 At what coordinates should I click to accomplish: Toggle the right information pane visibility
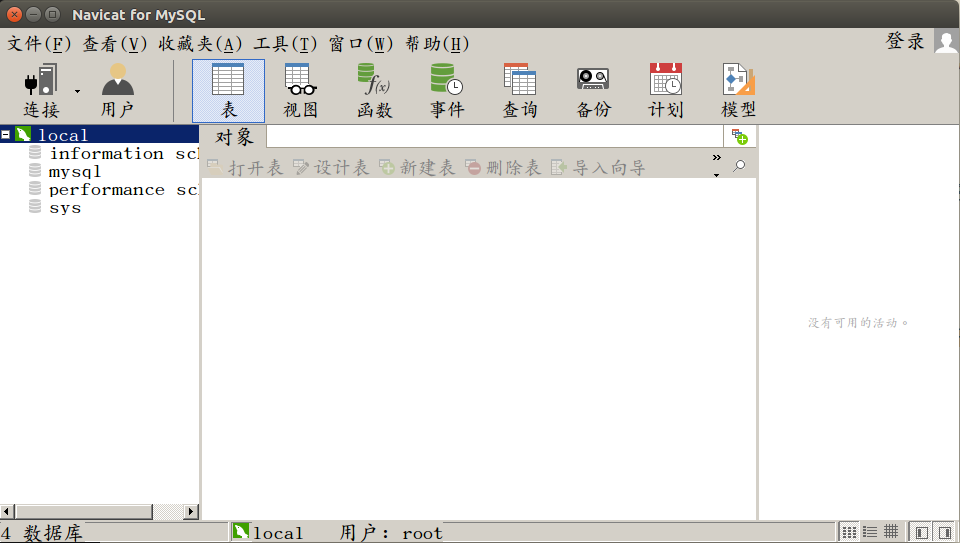[x=944, y=532]
